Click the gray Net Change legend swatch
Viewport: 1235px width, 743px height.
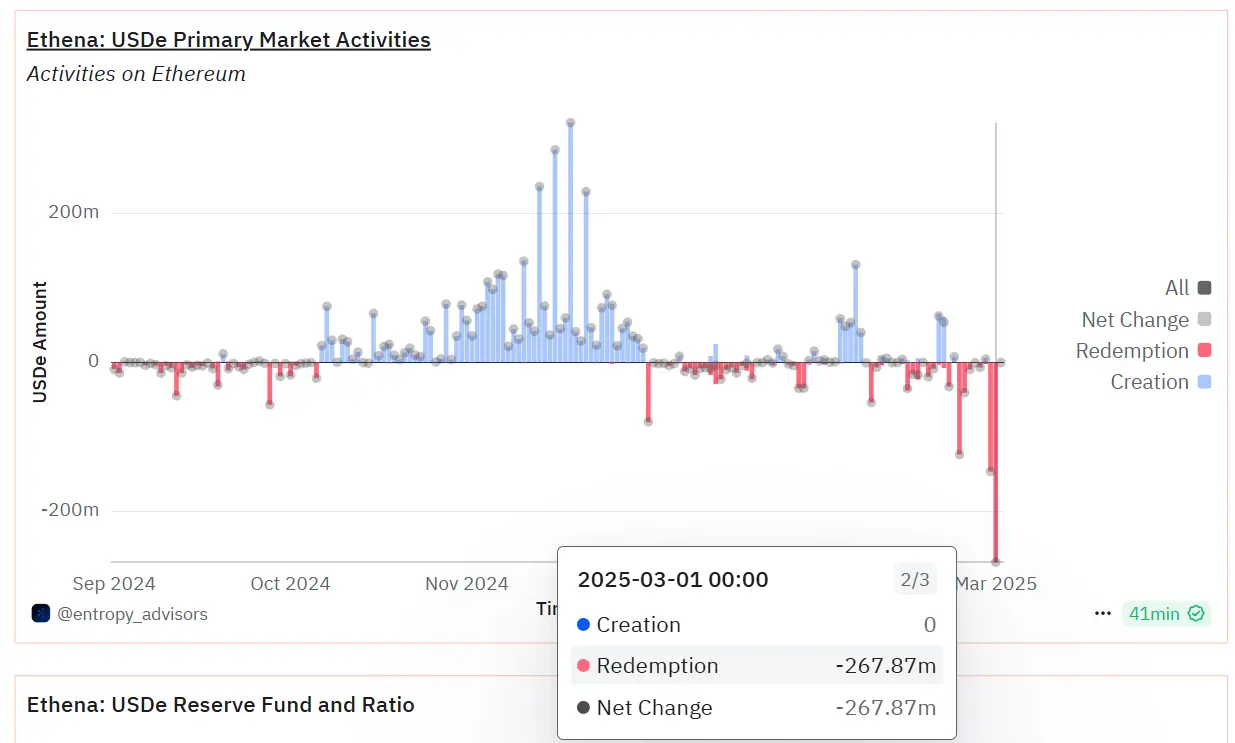click(x=1204, y=320)
